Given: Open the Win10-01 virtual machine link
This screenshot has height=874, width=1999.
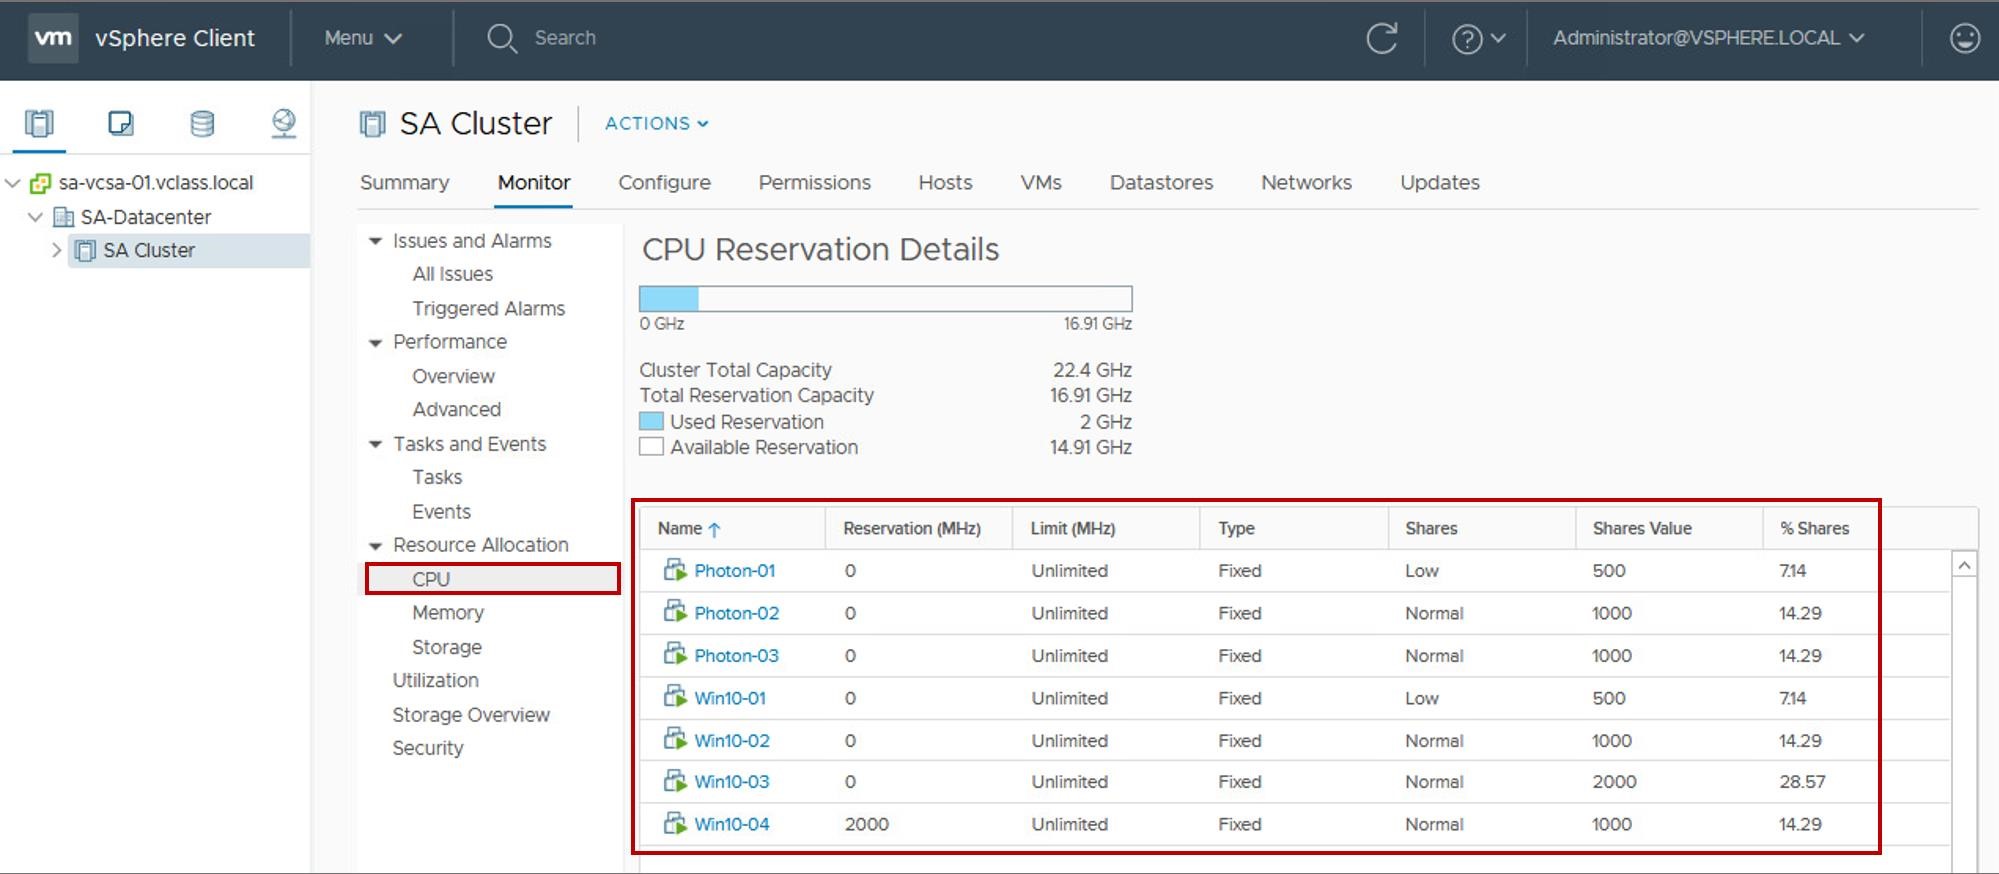Looking at the screenshot, I should (730, 698).
